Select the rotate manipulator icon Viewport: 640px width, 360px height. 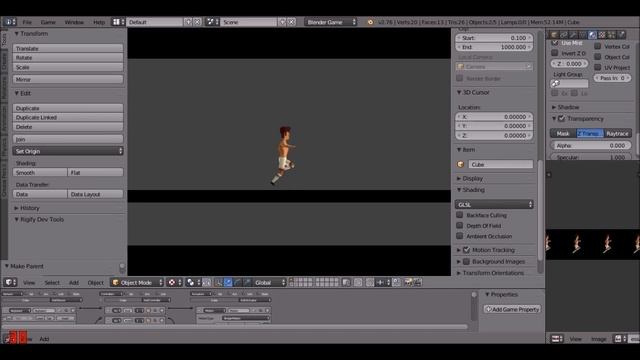(x=238, y=282)
